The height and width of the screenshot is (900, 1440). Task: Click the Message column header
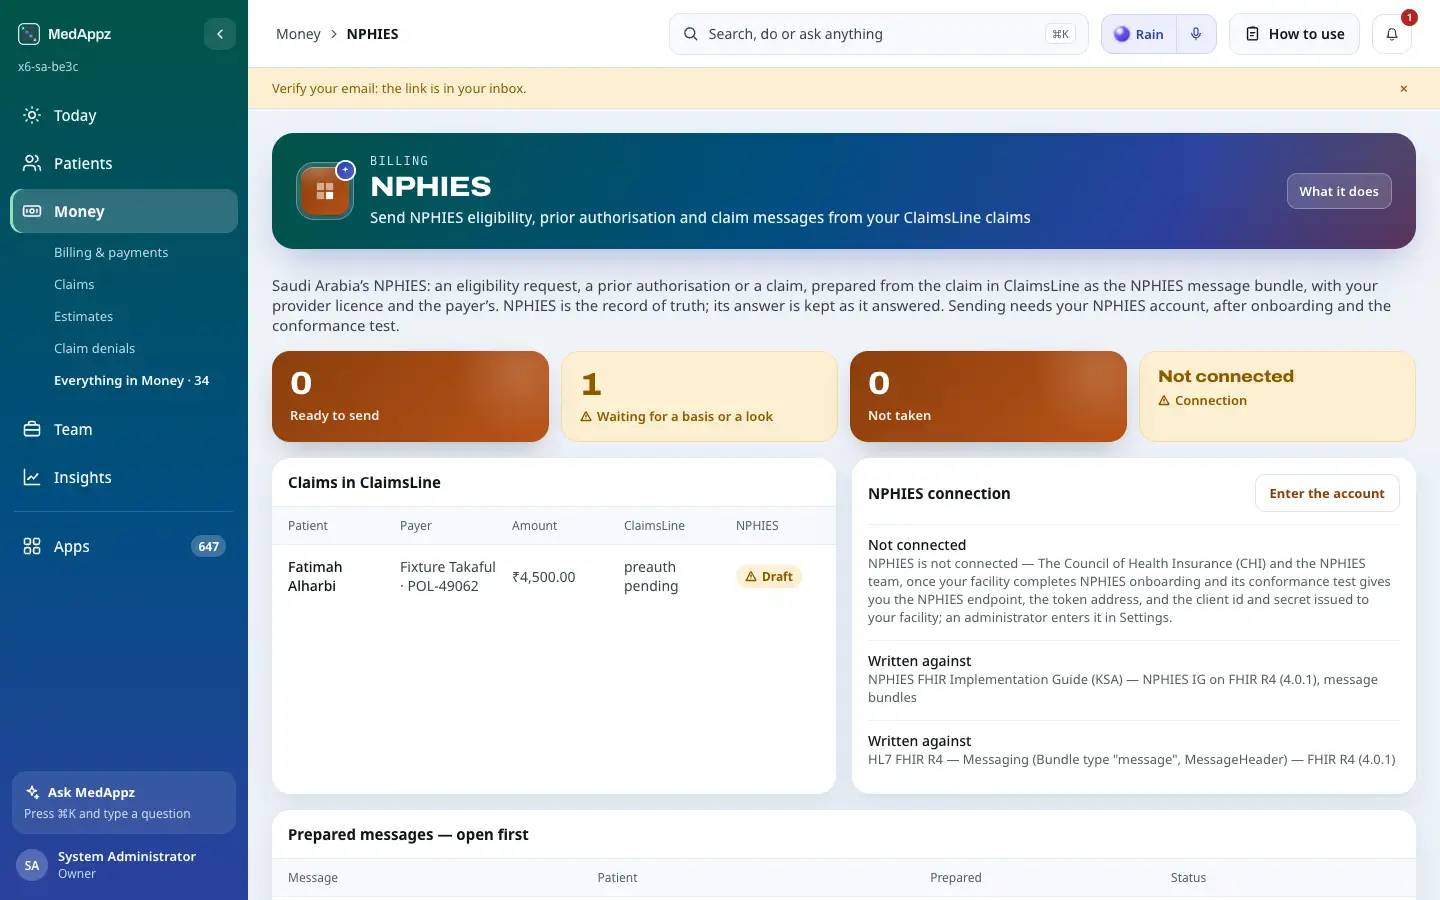[313, 877]
